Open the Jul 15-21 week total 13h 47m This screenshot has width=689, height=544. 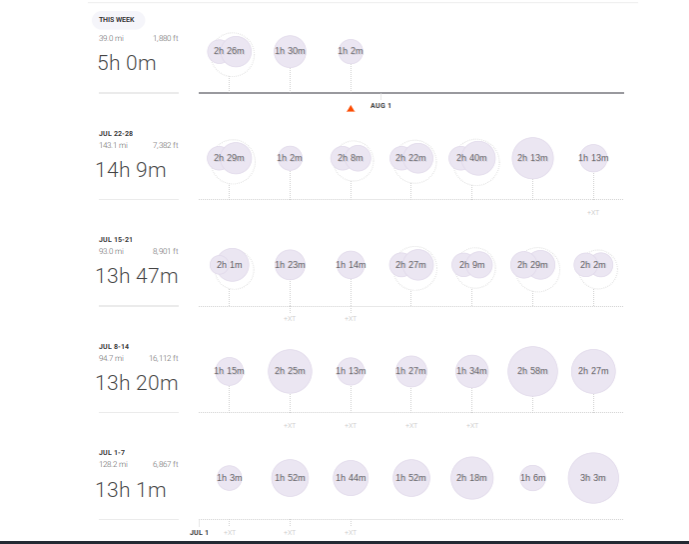click(x=137, y=277)
